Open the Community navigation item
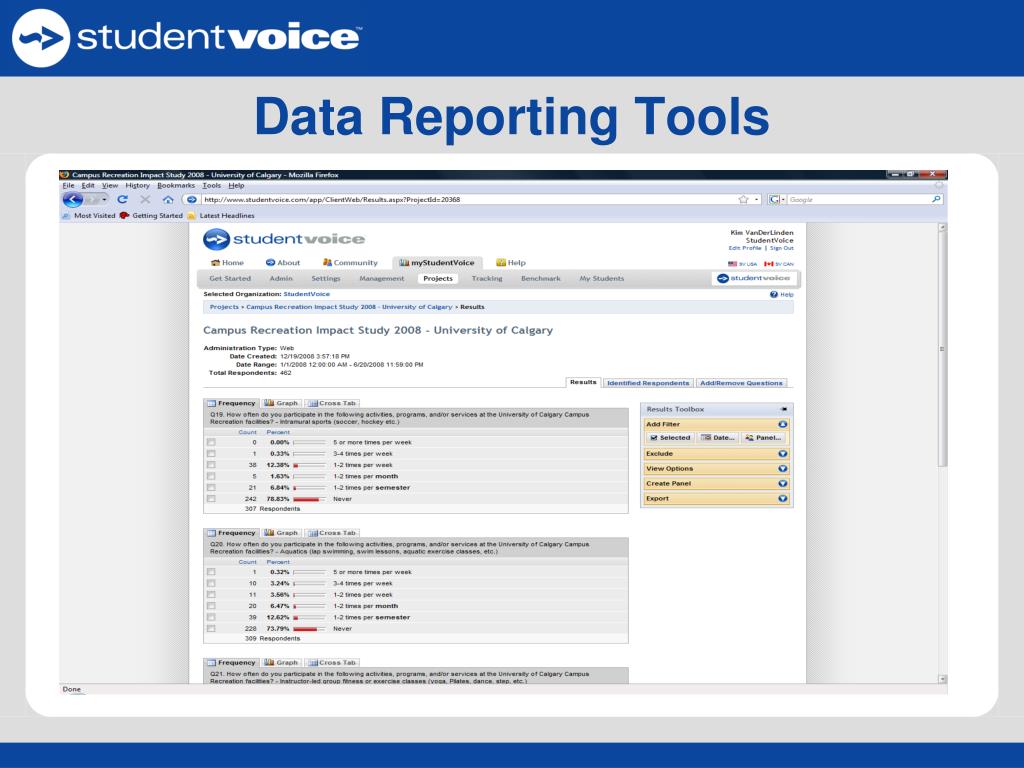 (x=349, y=263)
